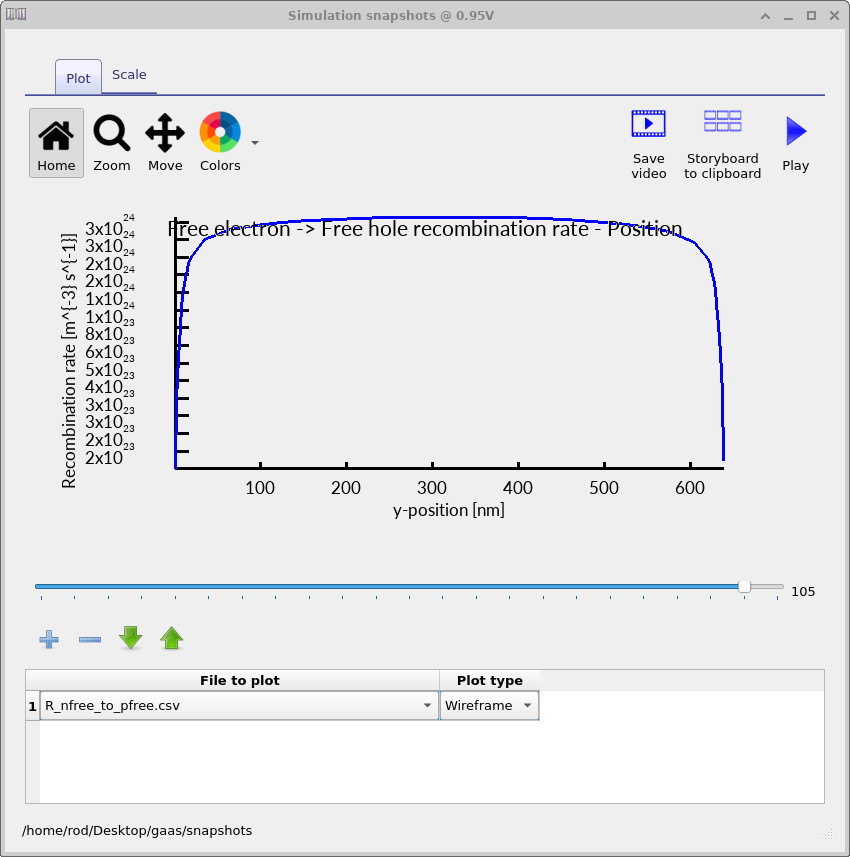Move the plot row down

[x=130, y=639]
